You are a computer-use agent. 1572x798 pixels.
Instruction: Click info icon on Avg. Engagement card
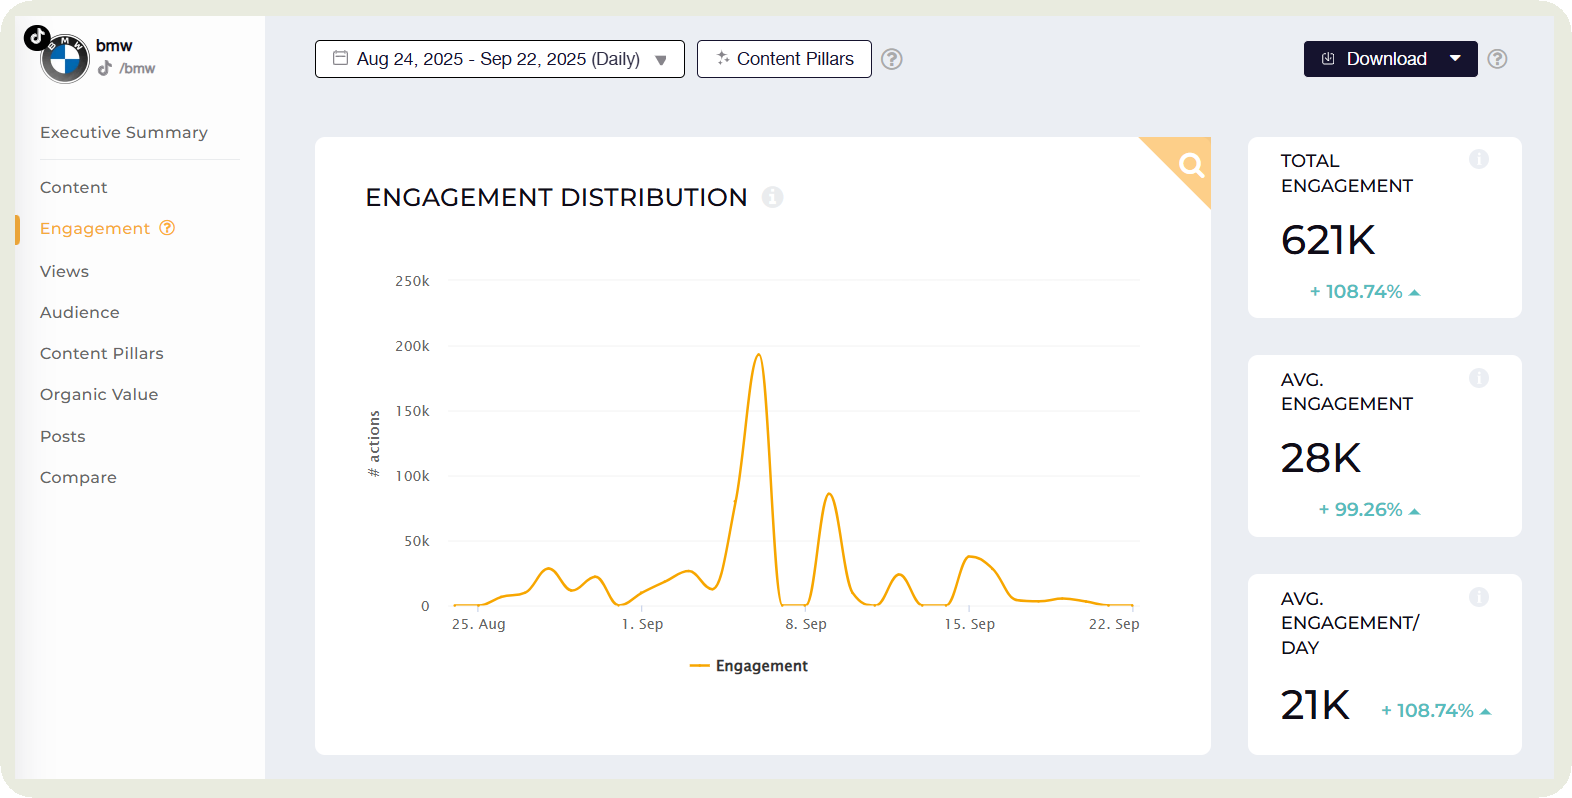pos(1478,378)
